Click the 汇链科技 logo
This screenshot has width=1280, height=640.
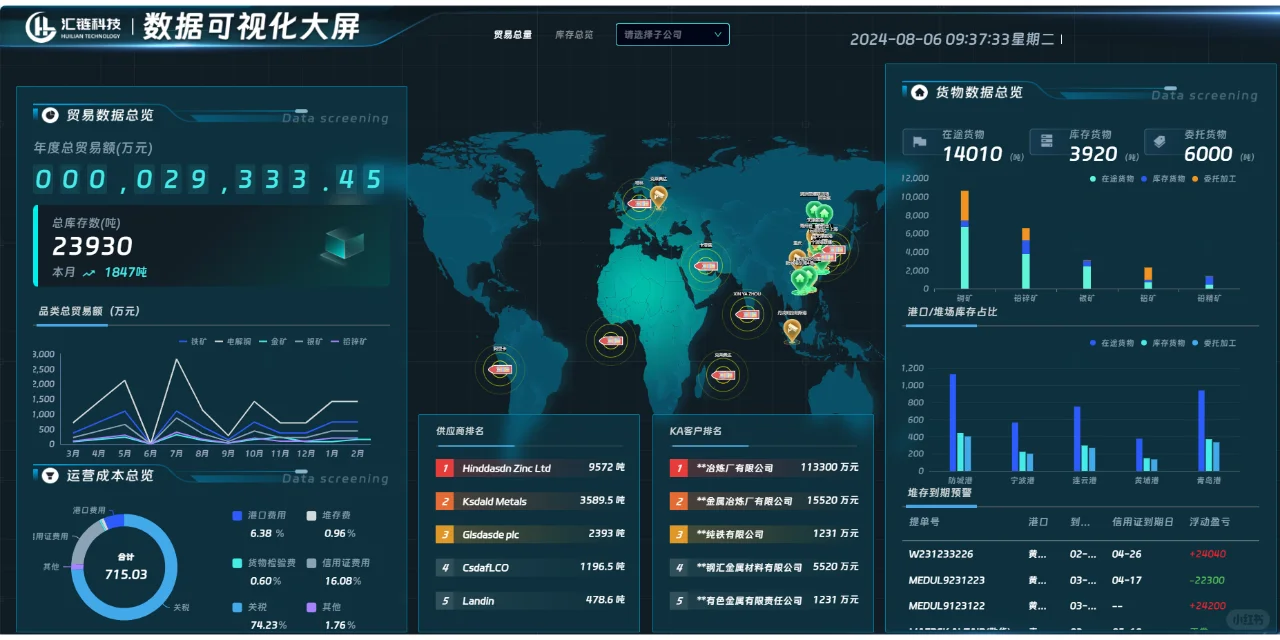[40, 26]
